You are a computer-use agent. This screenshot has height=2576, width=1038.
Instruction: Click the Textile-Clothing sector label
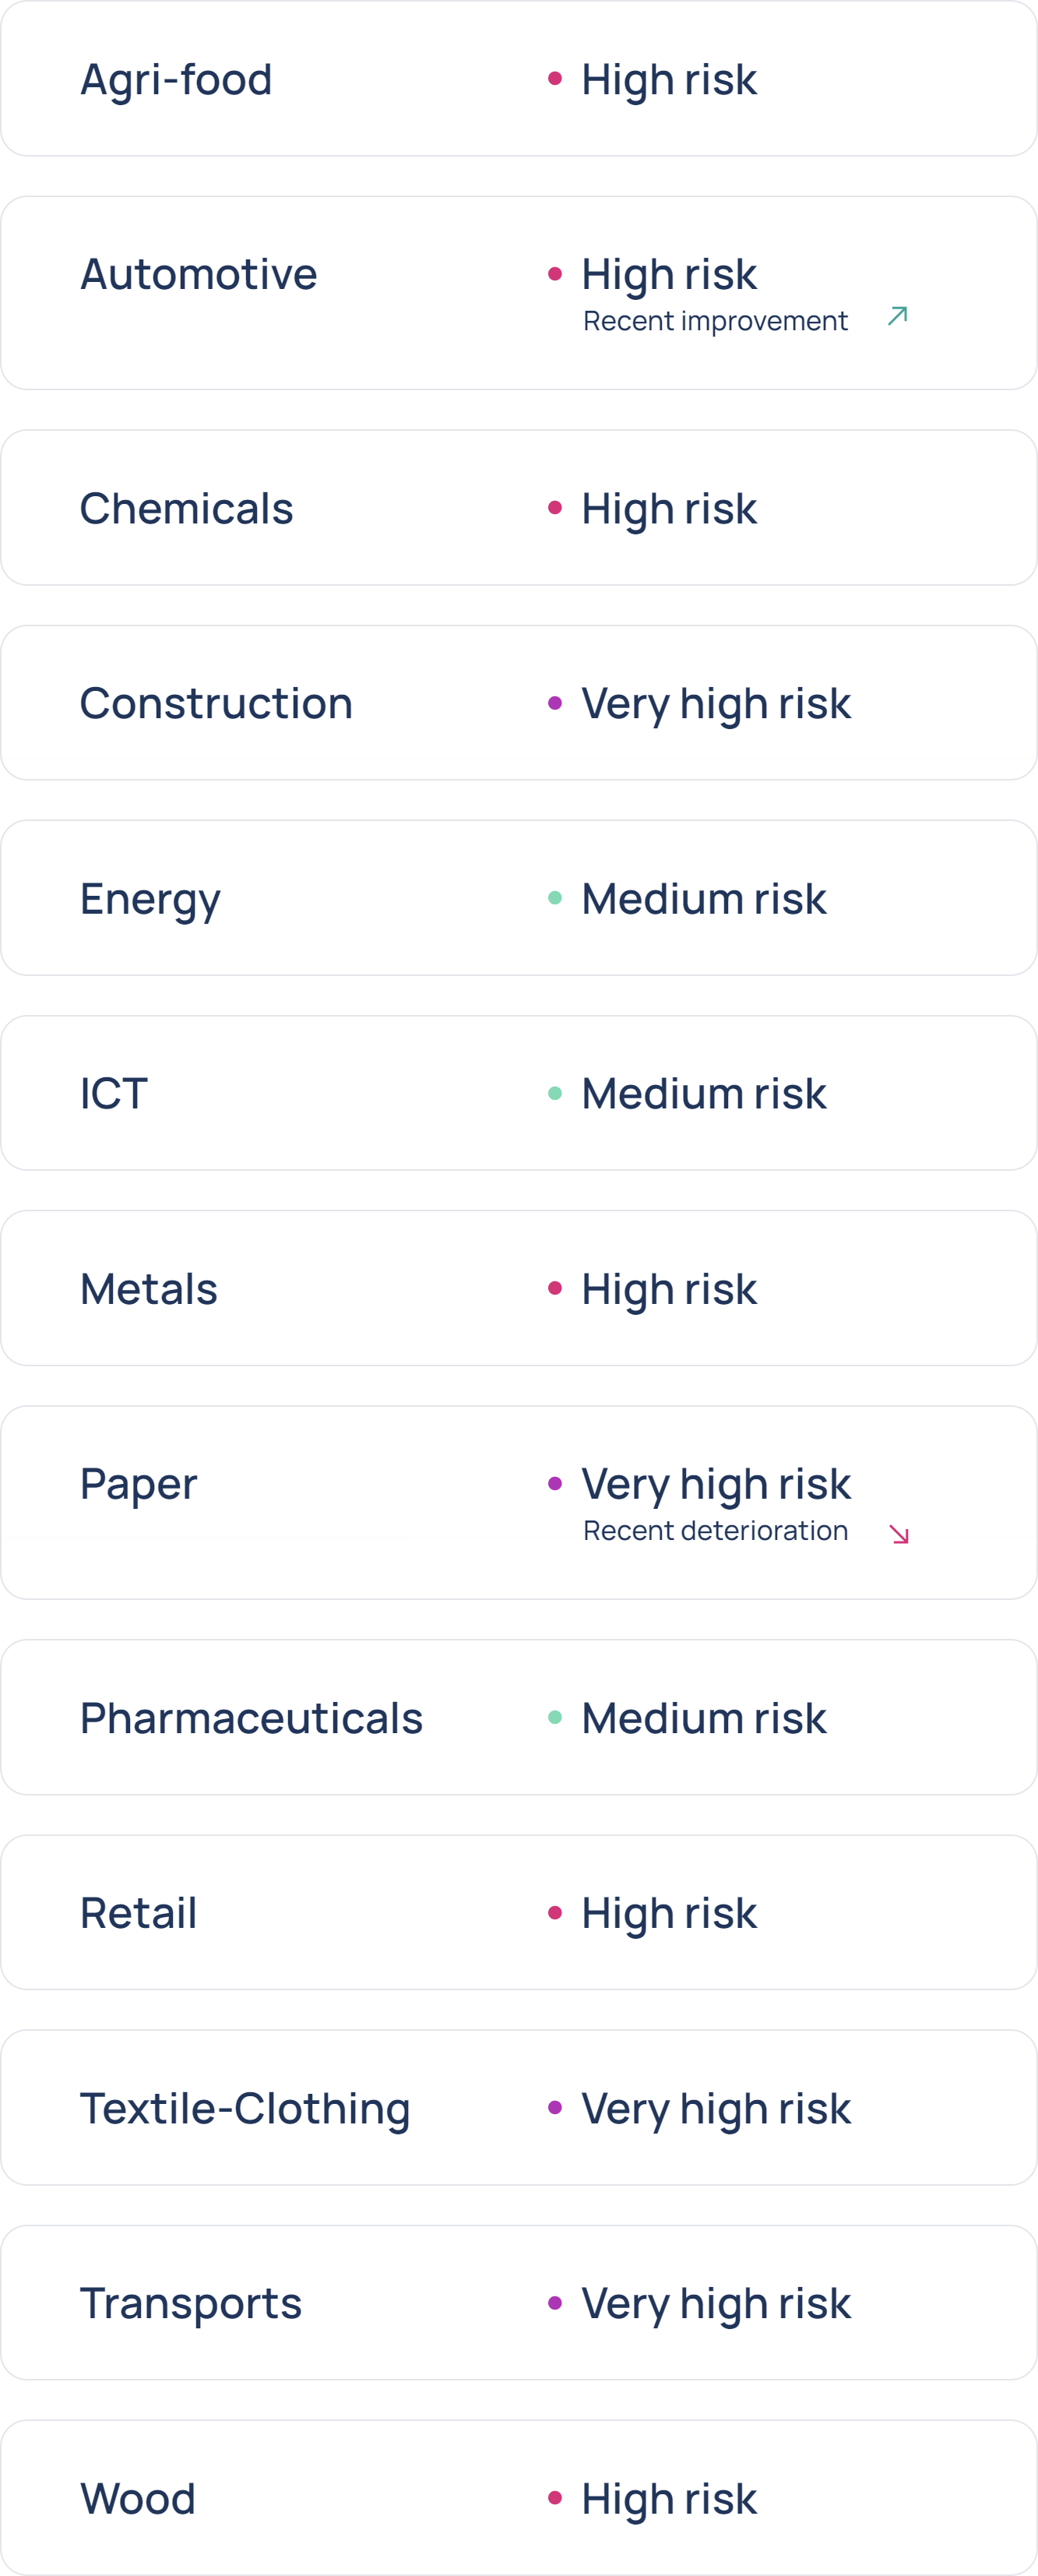point(245,2108)
